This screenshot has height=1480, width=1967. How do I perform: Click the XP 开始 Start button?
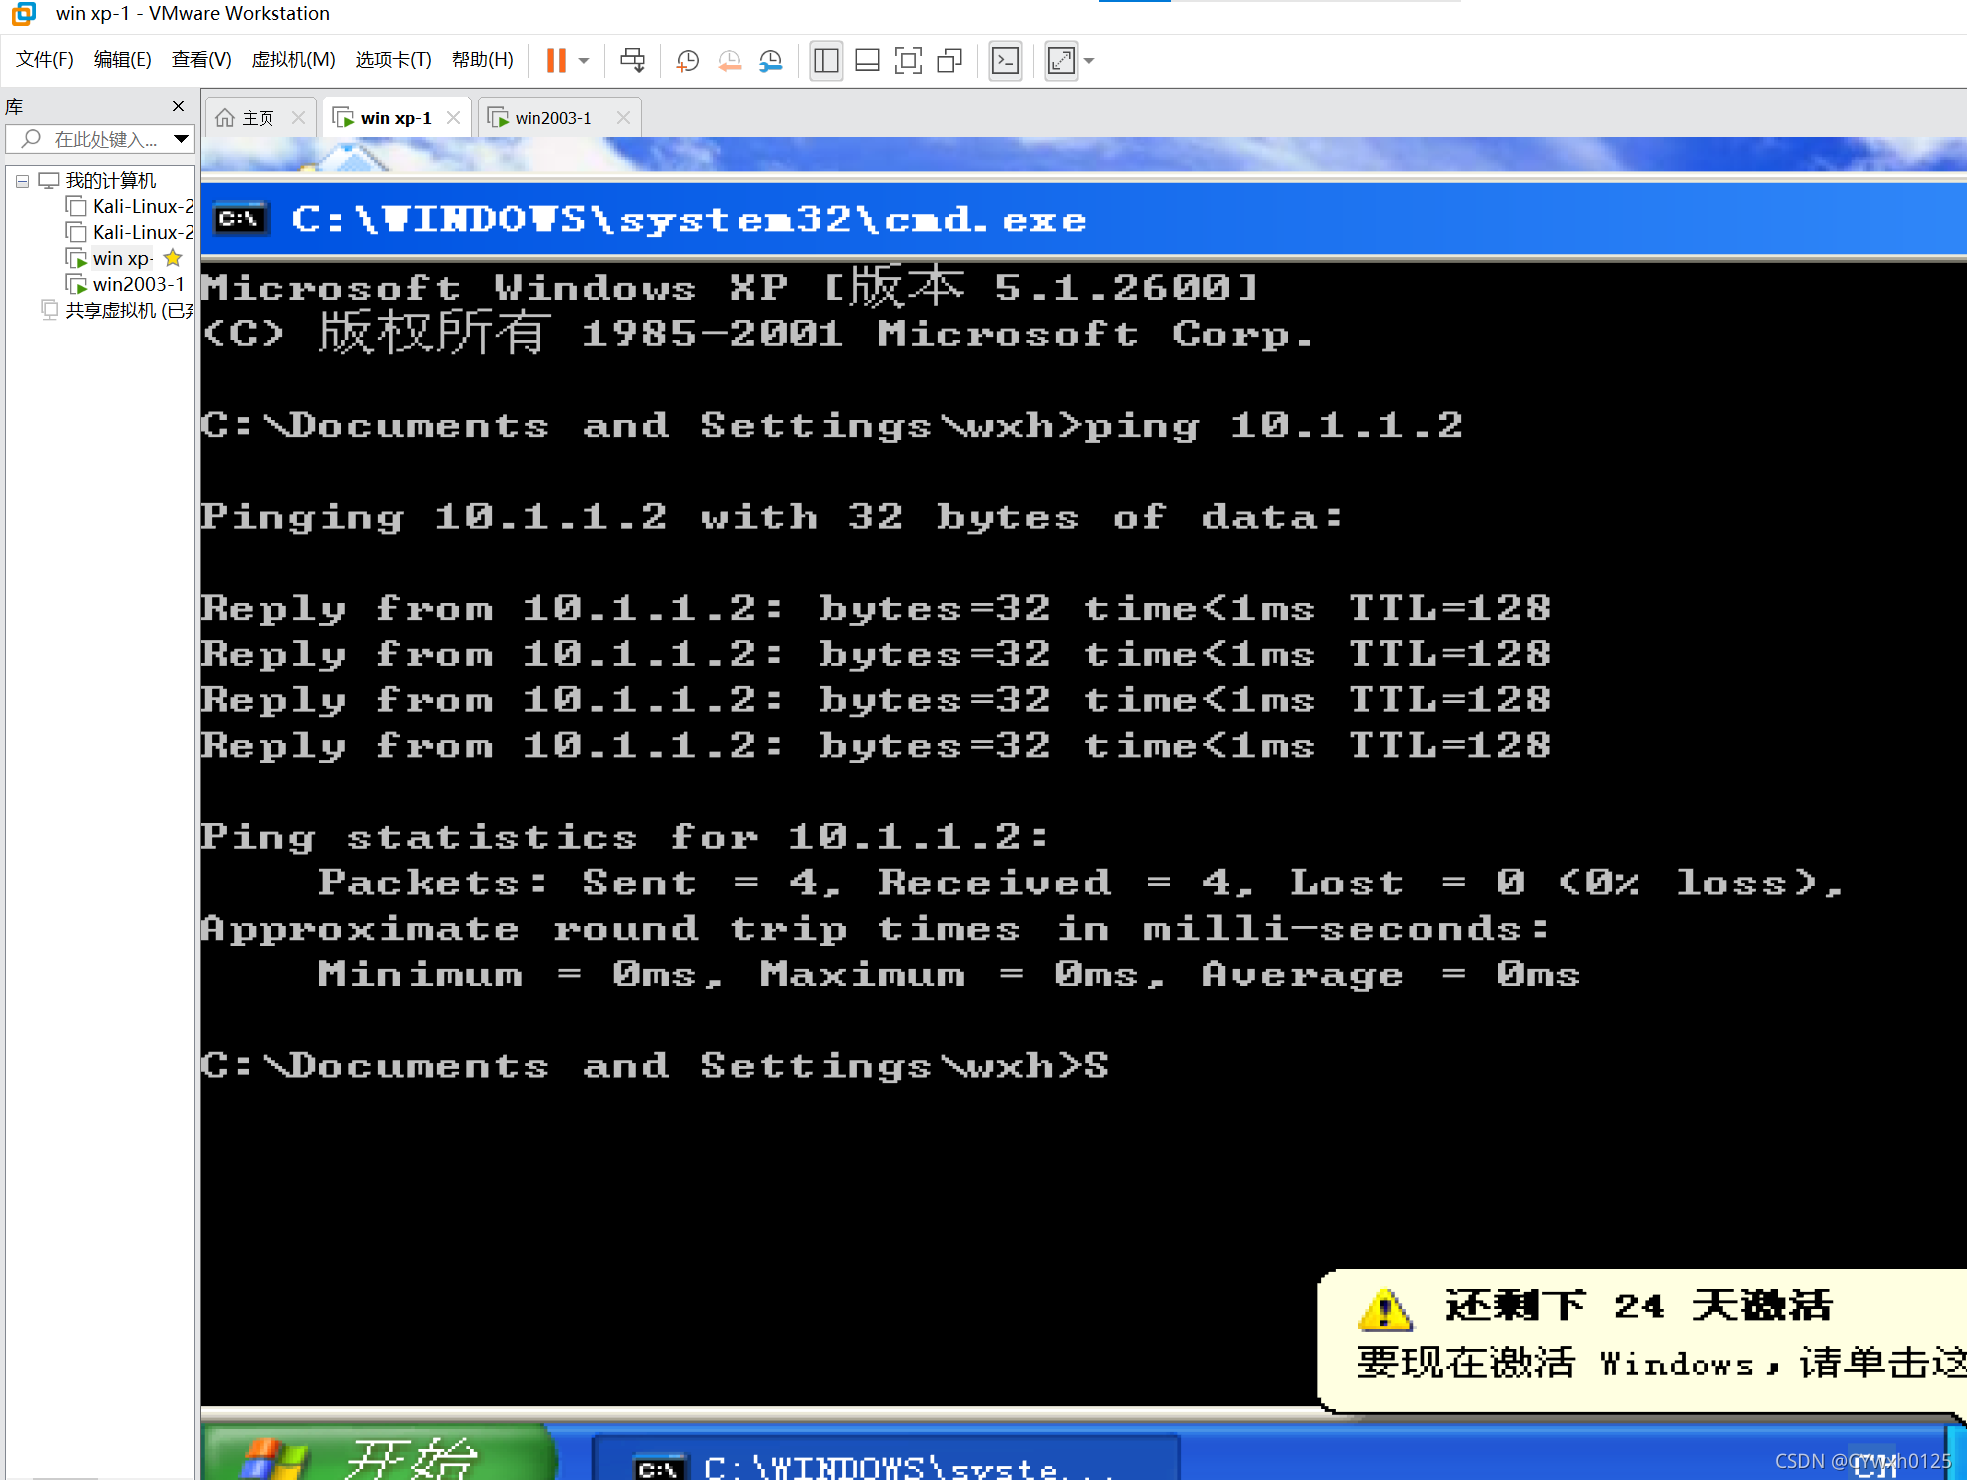coord(380,1455)
